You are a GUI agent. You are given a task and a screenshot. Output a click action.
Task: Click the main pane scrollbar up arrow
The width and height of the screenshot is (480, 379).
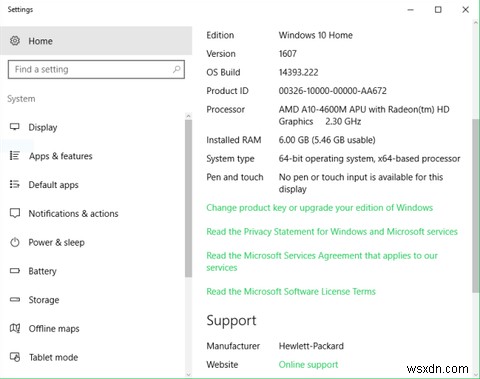pyautogui.click(x=475, y=23)
